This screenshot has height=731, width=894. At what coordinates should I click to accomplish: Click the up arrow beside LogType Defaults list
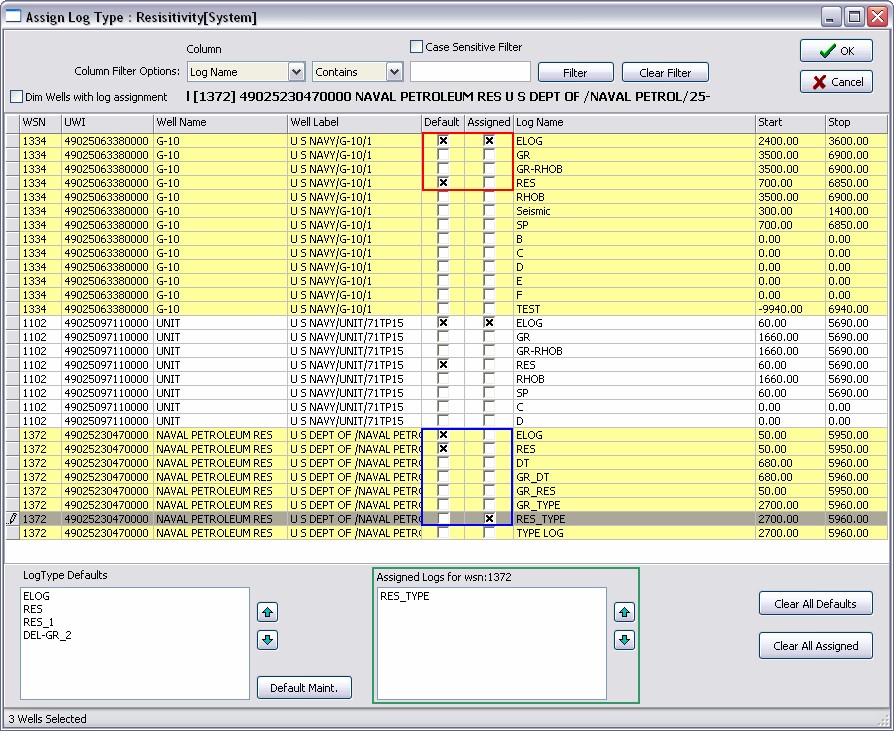[x=266, y=612]
